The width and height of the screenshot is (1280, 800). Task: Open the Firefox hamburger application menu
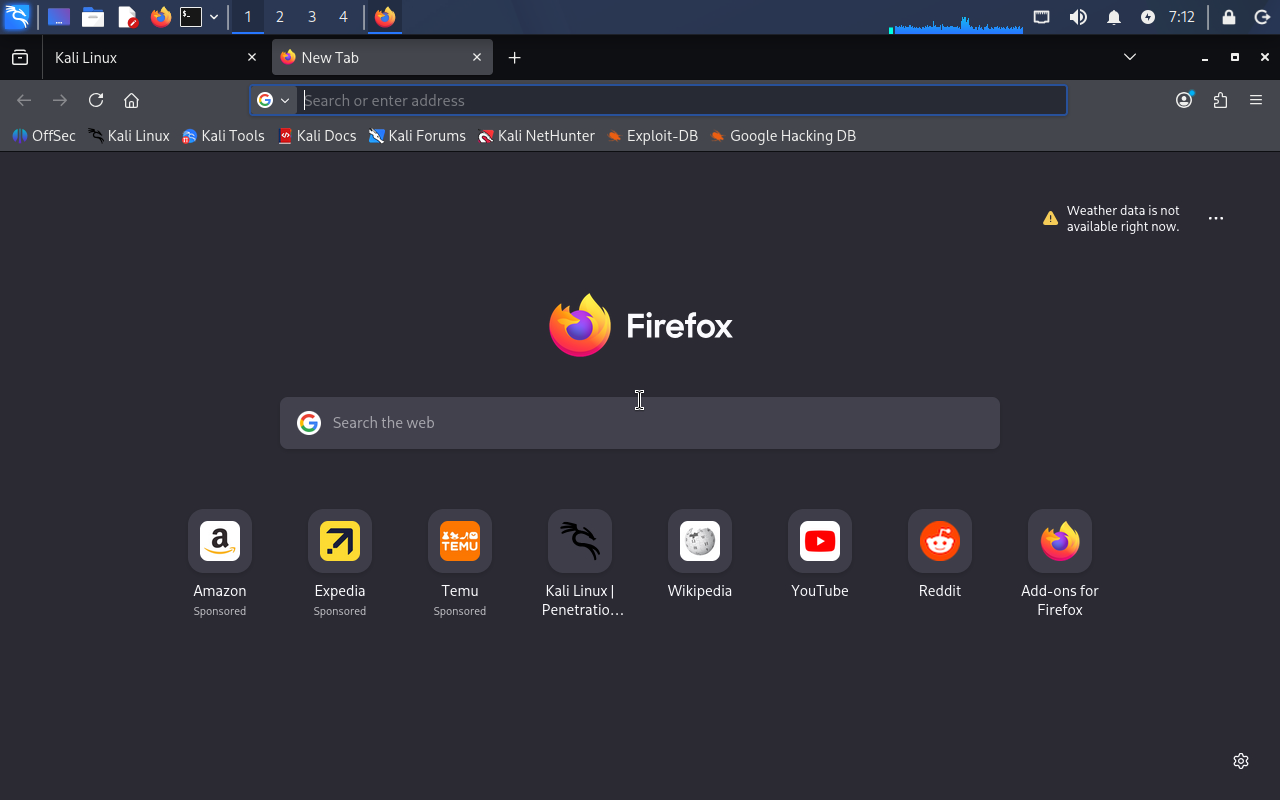1256,100
